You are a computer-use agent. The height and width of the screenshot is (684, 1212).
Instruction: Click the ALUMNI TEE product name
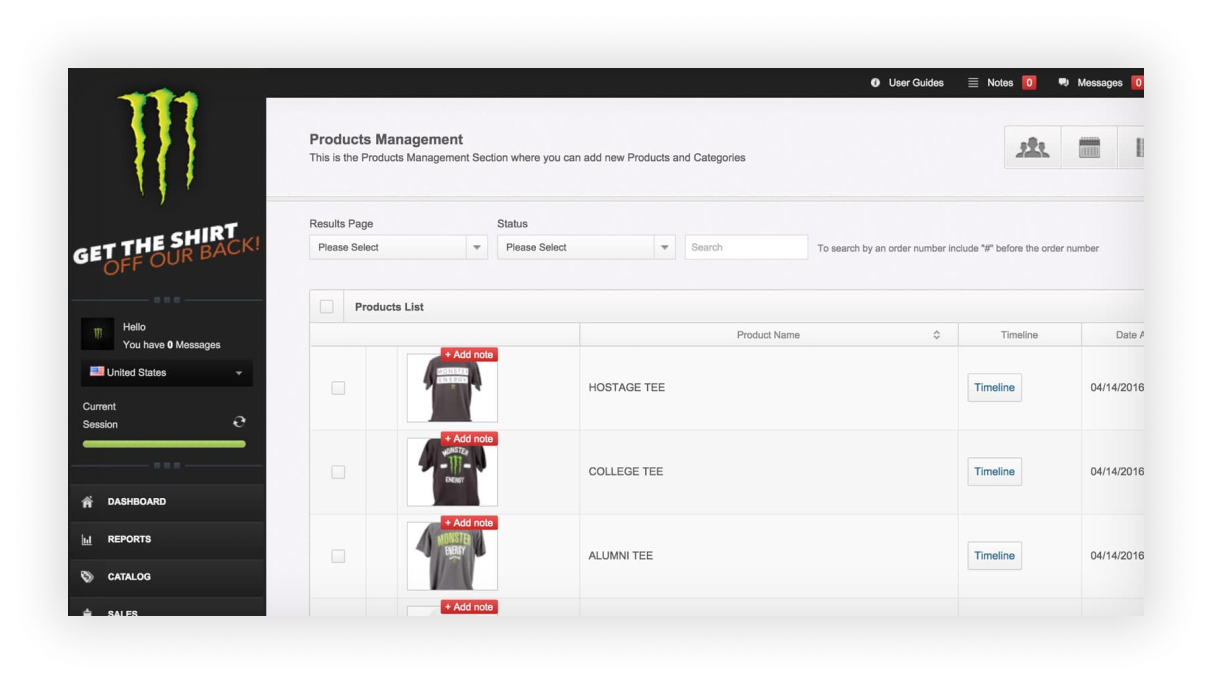pyautogui.click(x=620, y=556)
